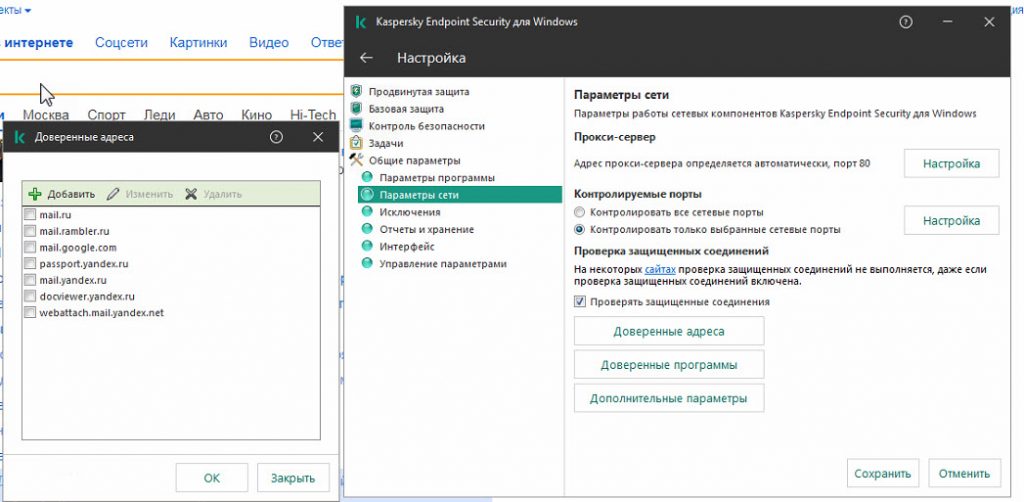The width and height of the screenshot is (1024, 502).
Task: Click the green bullet beside Интерфейс
Action: point(367,246)
